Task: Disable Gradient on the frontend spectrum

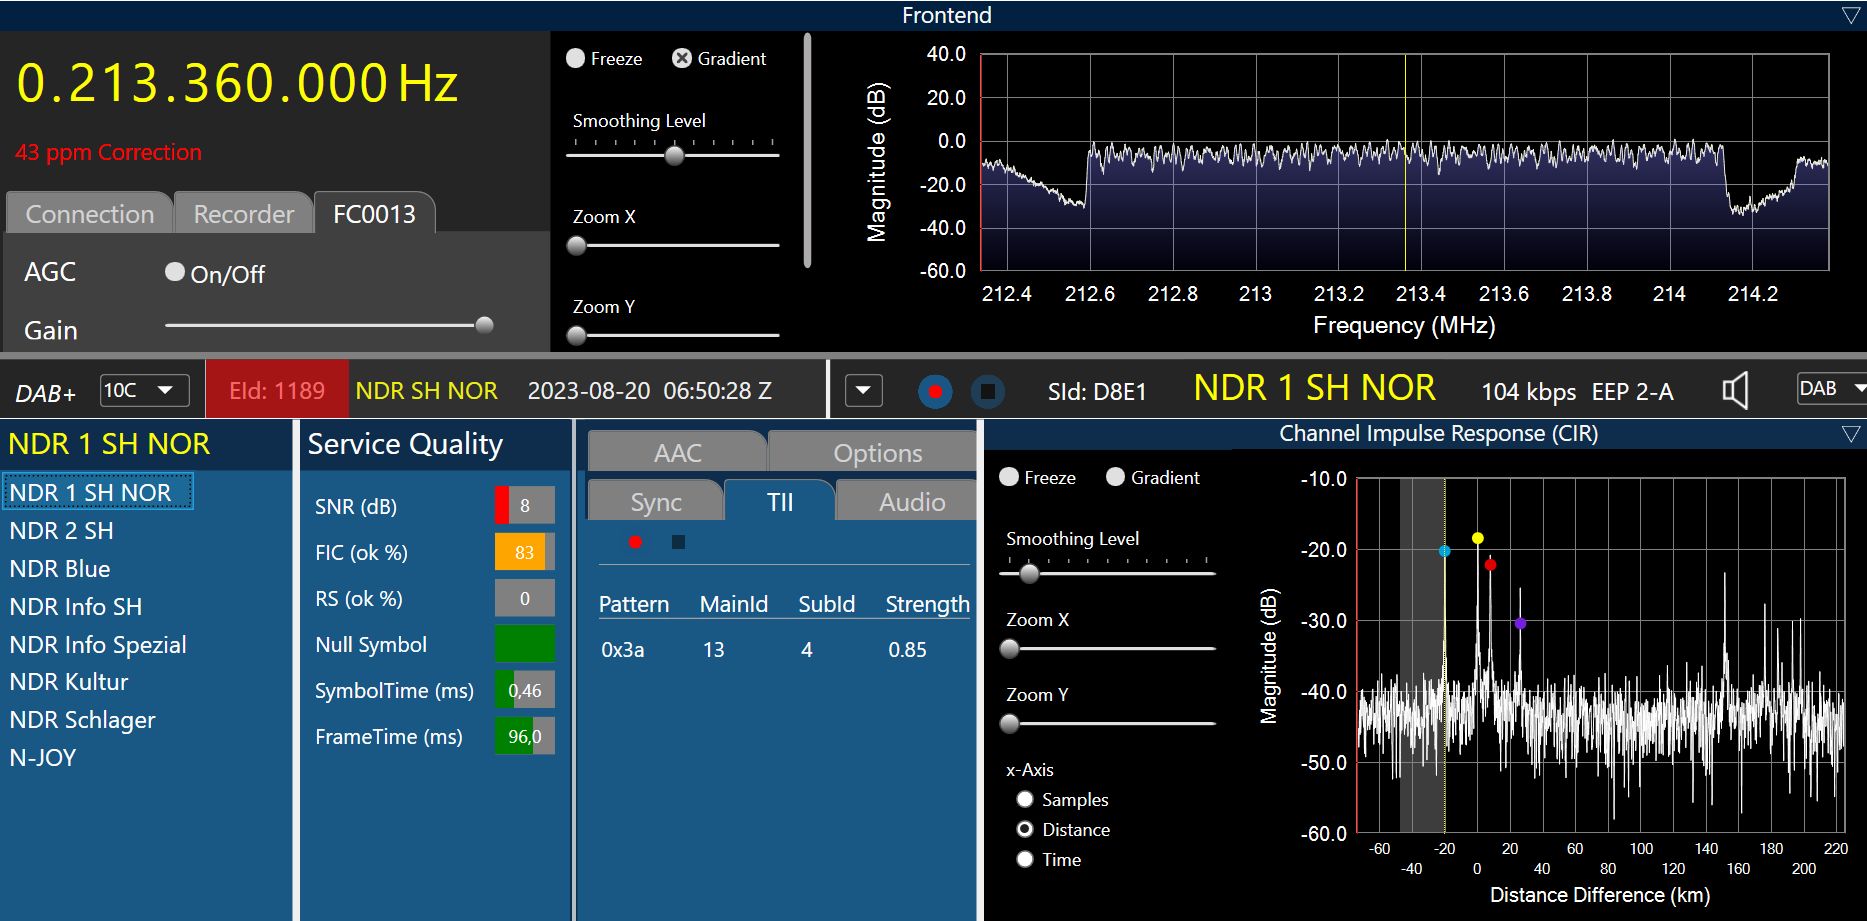Action: (682, 58)
